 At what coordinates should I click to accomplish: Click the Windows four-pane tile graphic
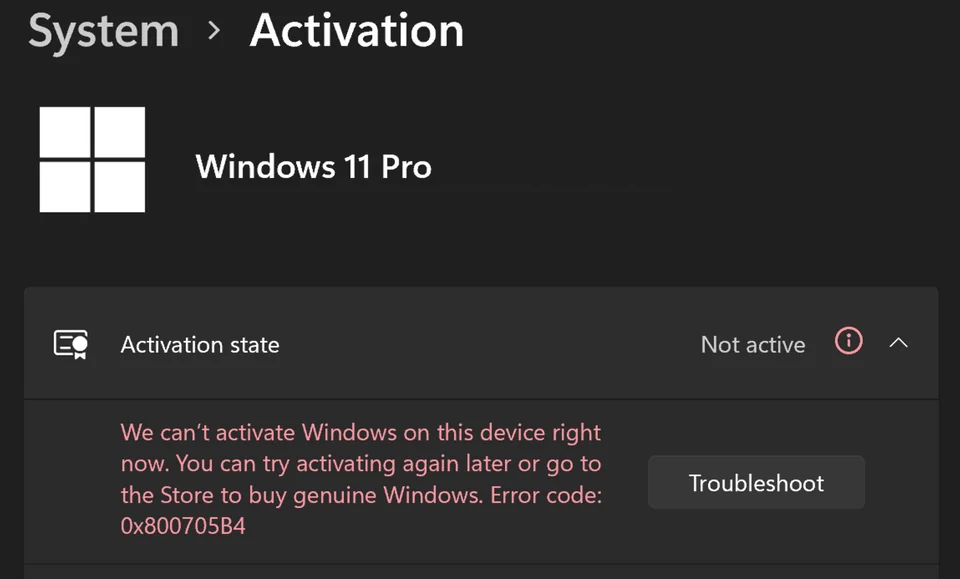tap(93, 159)
